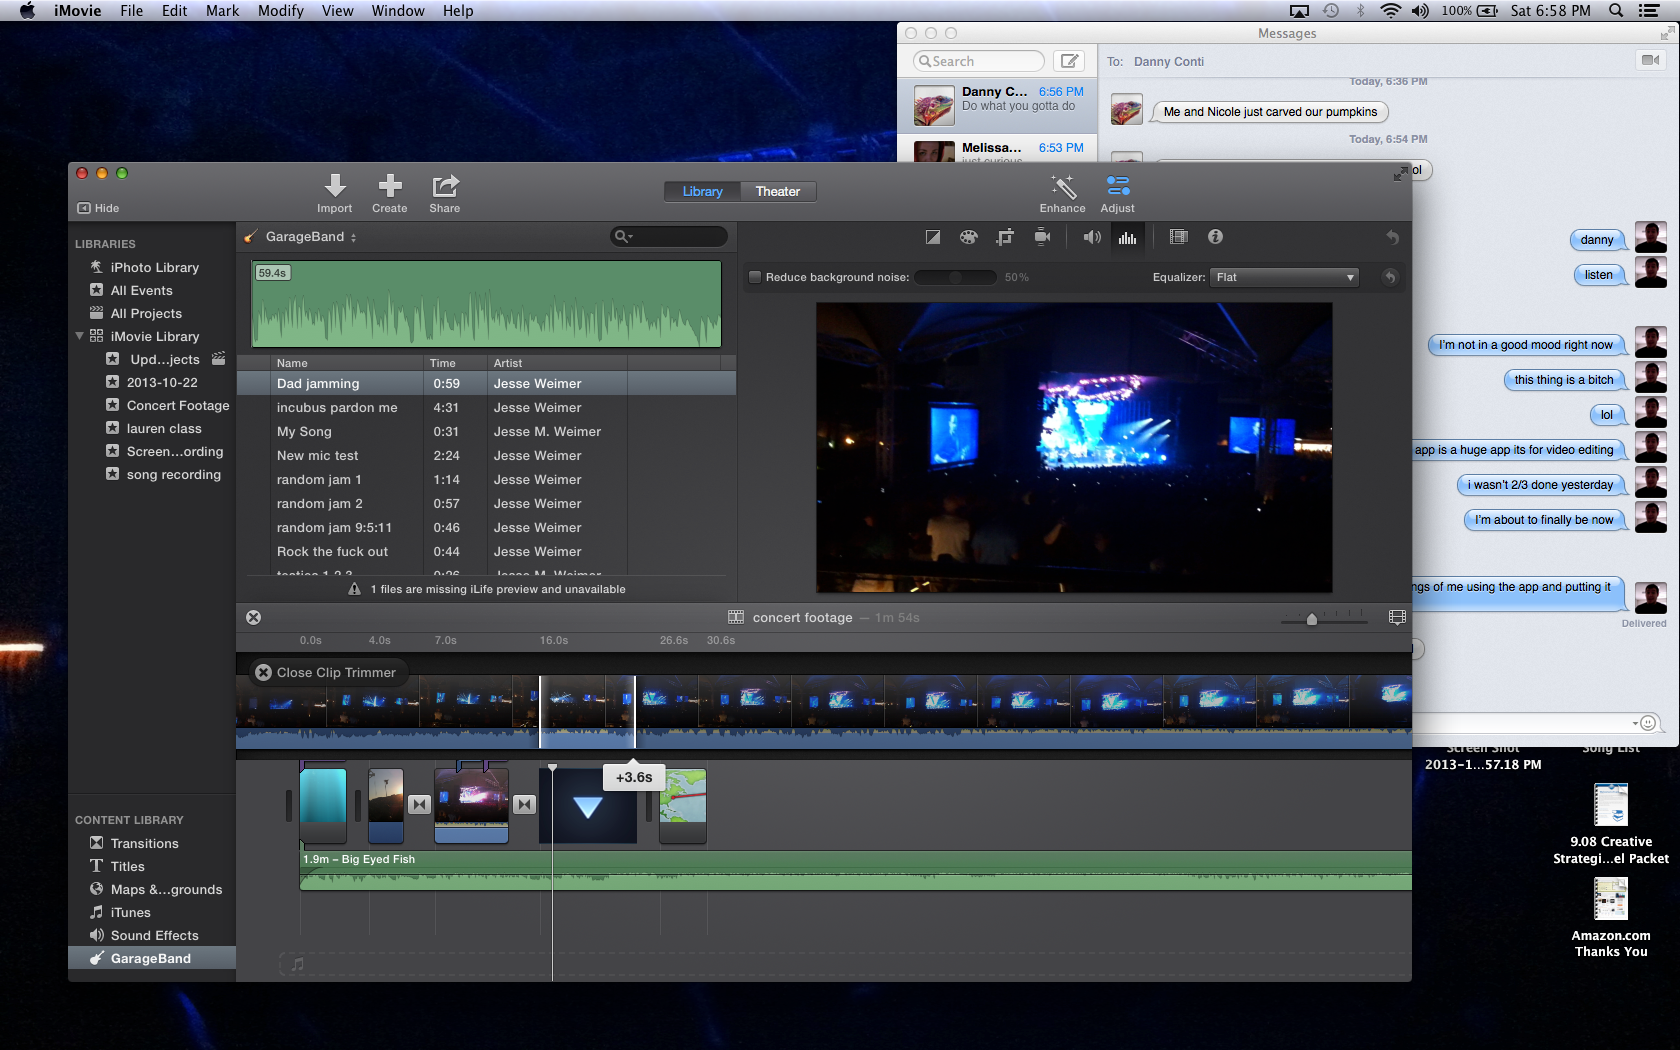Open stabilization camera icon

click(1042, 237)
